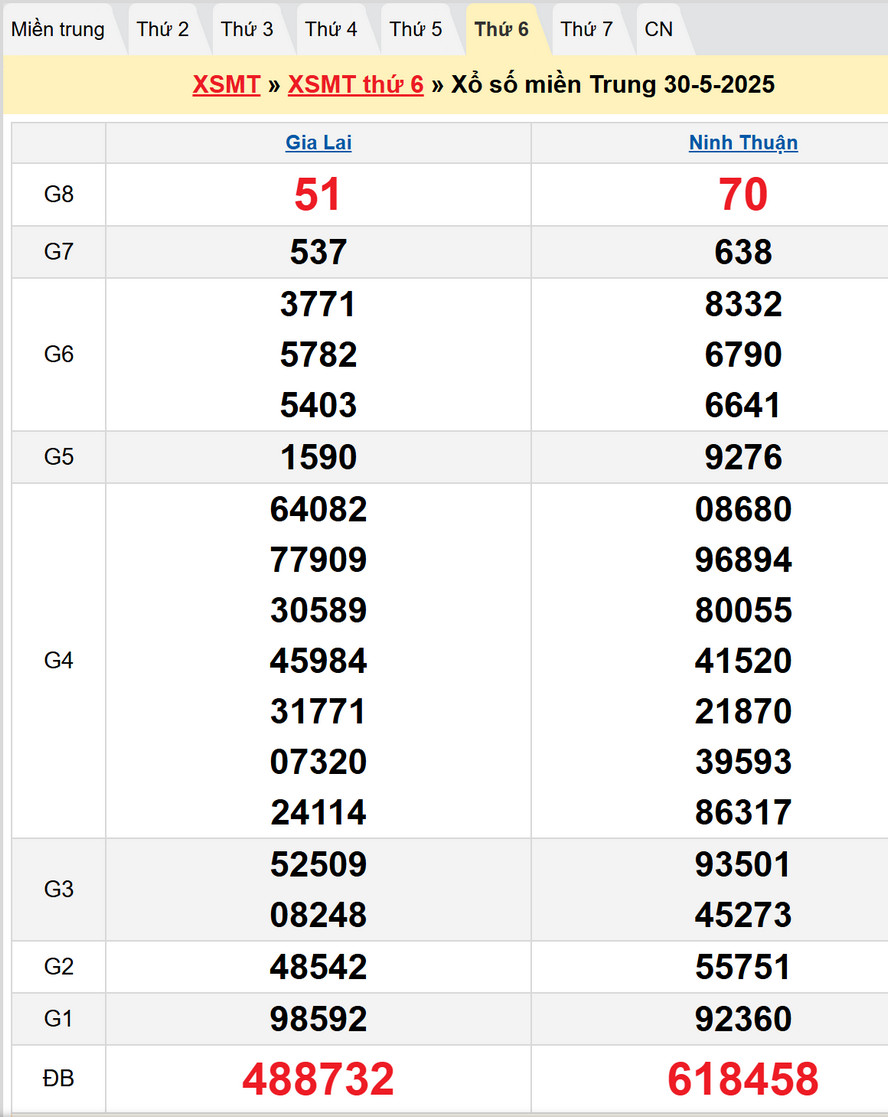Screen dimensions: 888x1117
Task: Select the active Thứ 6 tab
Action: tap(502, 29)
